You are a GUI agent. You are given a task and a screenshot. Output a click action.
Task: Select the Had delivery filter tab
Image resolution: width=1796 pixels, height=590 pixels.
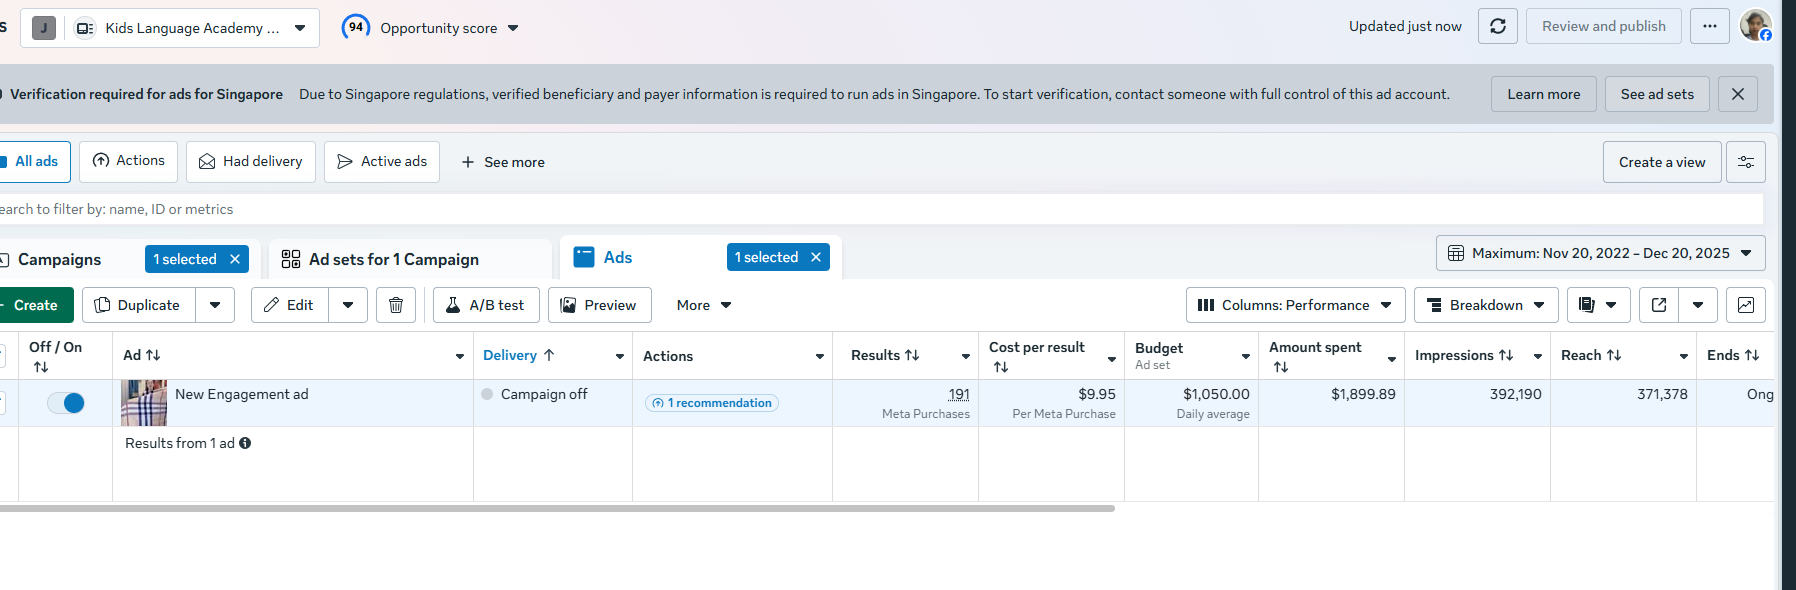[x=251, y=161]
